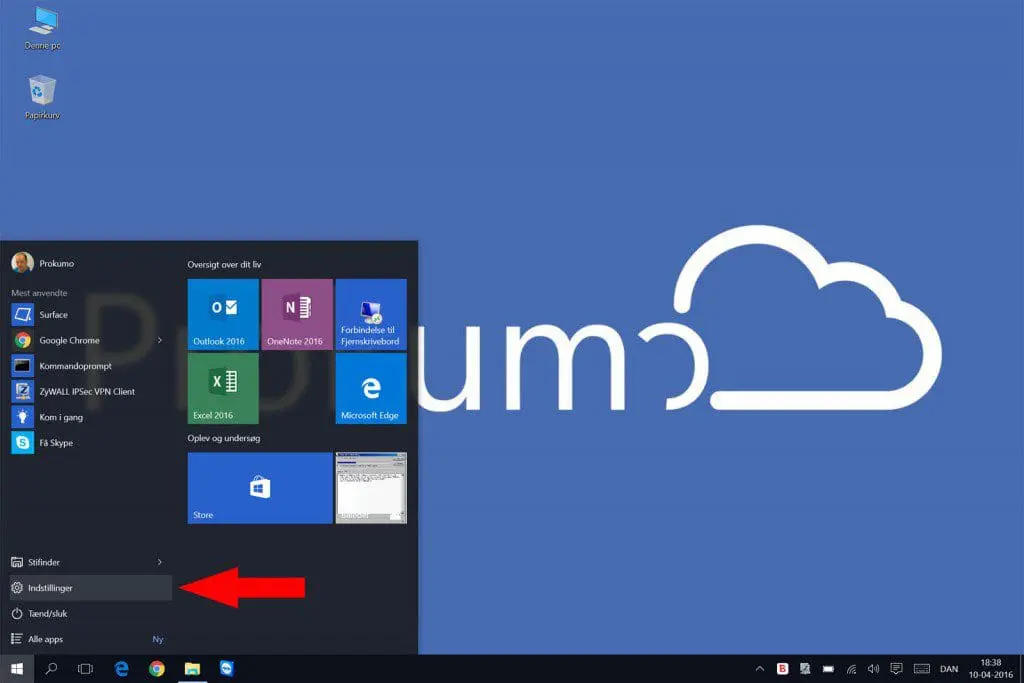Select the Papirkurv recycle bin icon
Image resolution: width=1024 pixels, height=683 pixels.
42,97
